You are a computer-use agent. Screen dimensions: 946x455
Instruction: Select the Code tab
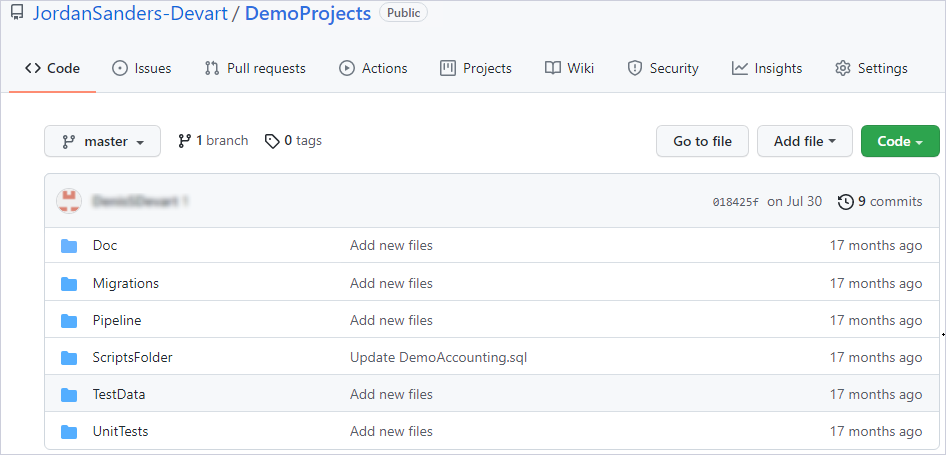52,68
